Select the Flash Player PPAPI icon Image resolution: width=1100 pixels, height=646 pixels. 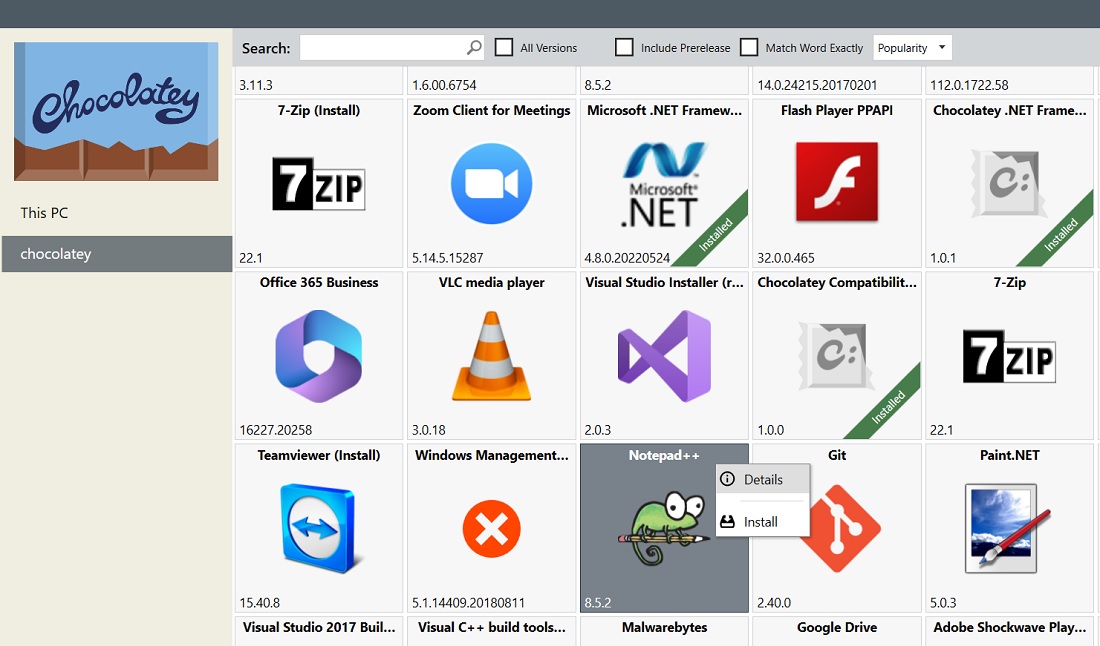[x=837, y=184]
